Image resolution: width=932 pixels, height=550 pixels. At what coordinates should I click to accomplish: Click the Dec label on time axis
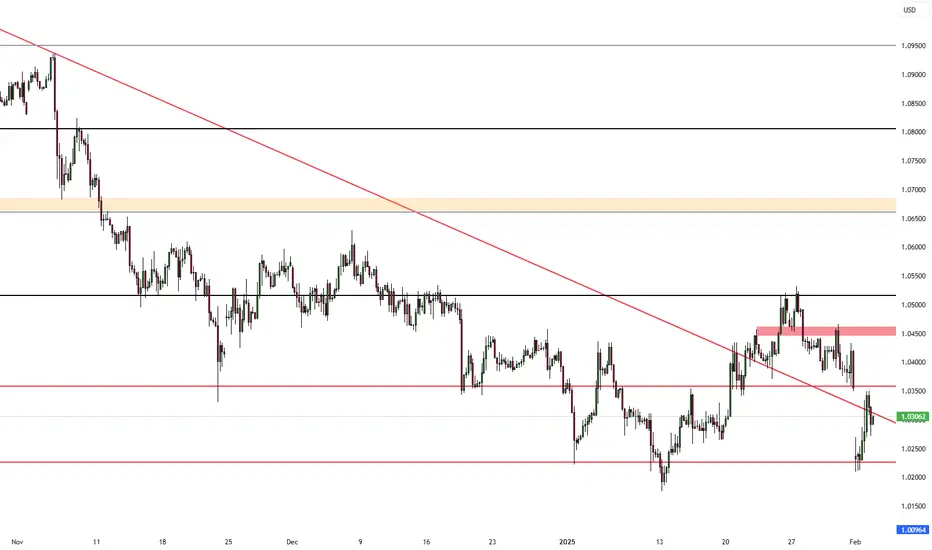(292, 542)
